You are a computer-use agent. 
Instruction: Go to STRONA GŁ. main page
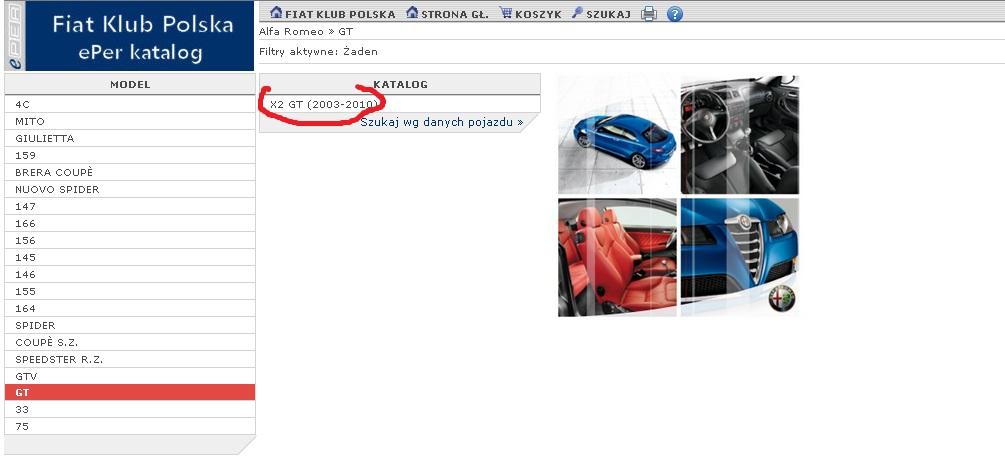pos(455,14)
